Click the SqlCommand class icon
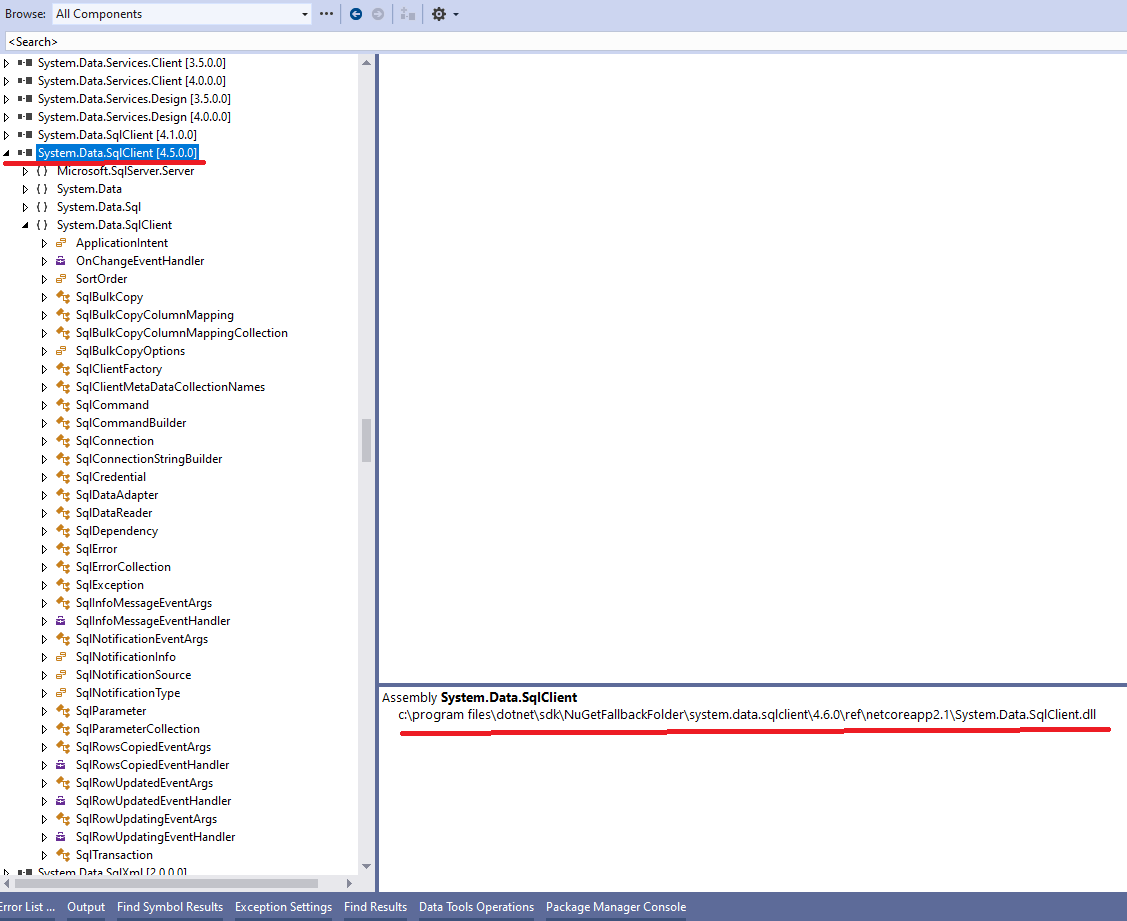The width and height of the screenshot is (1127, 921). (62, 404)
